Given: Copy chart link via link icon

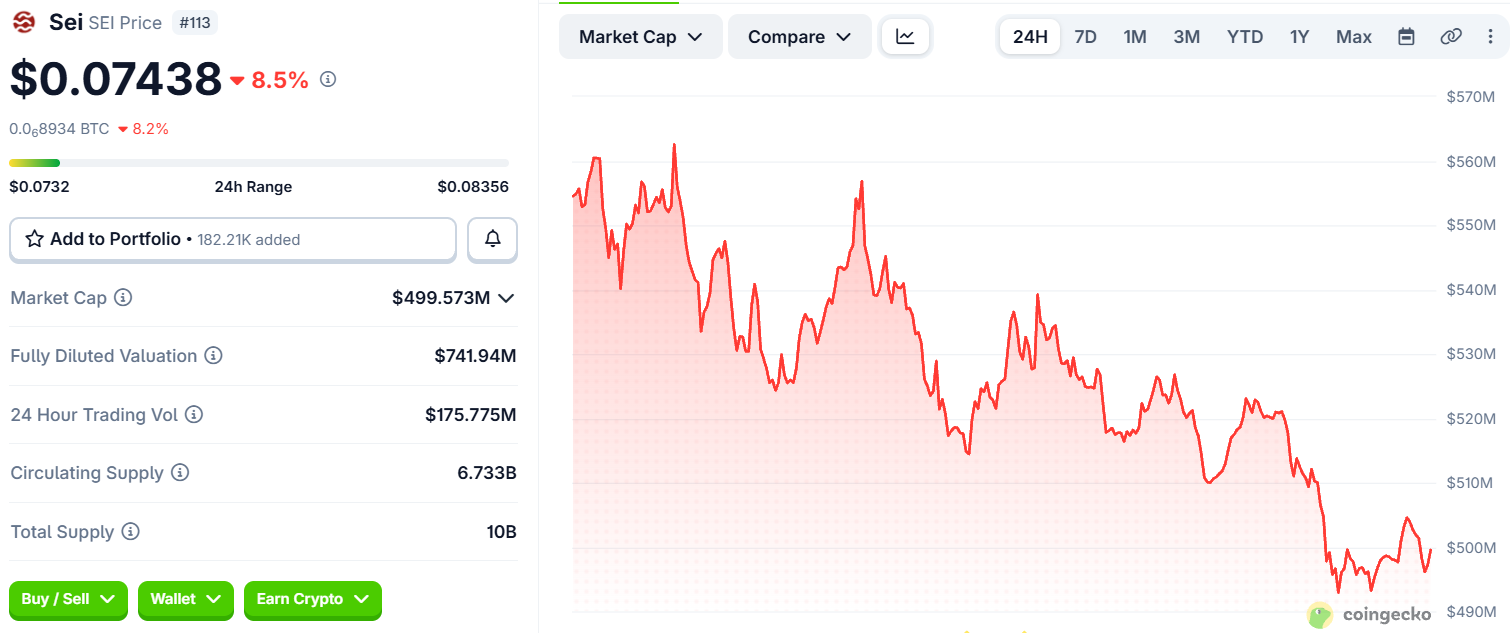Looking at the screenshot, I should coord(1451,37).
